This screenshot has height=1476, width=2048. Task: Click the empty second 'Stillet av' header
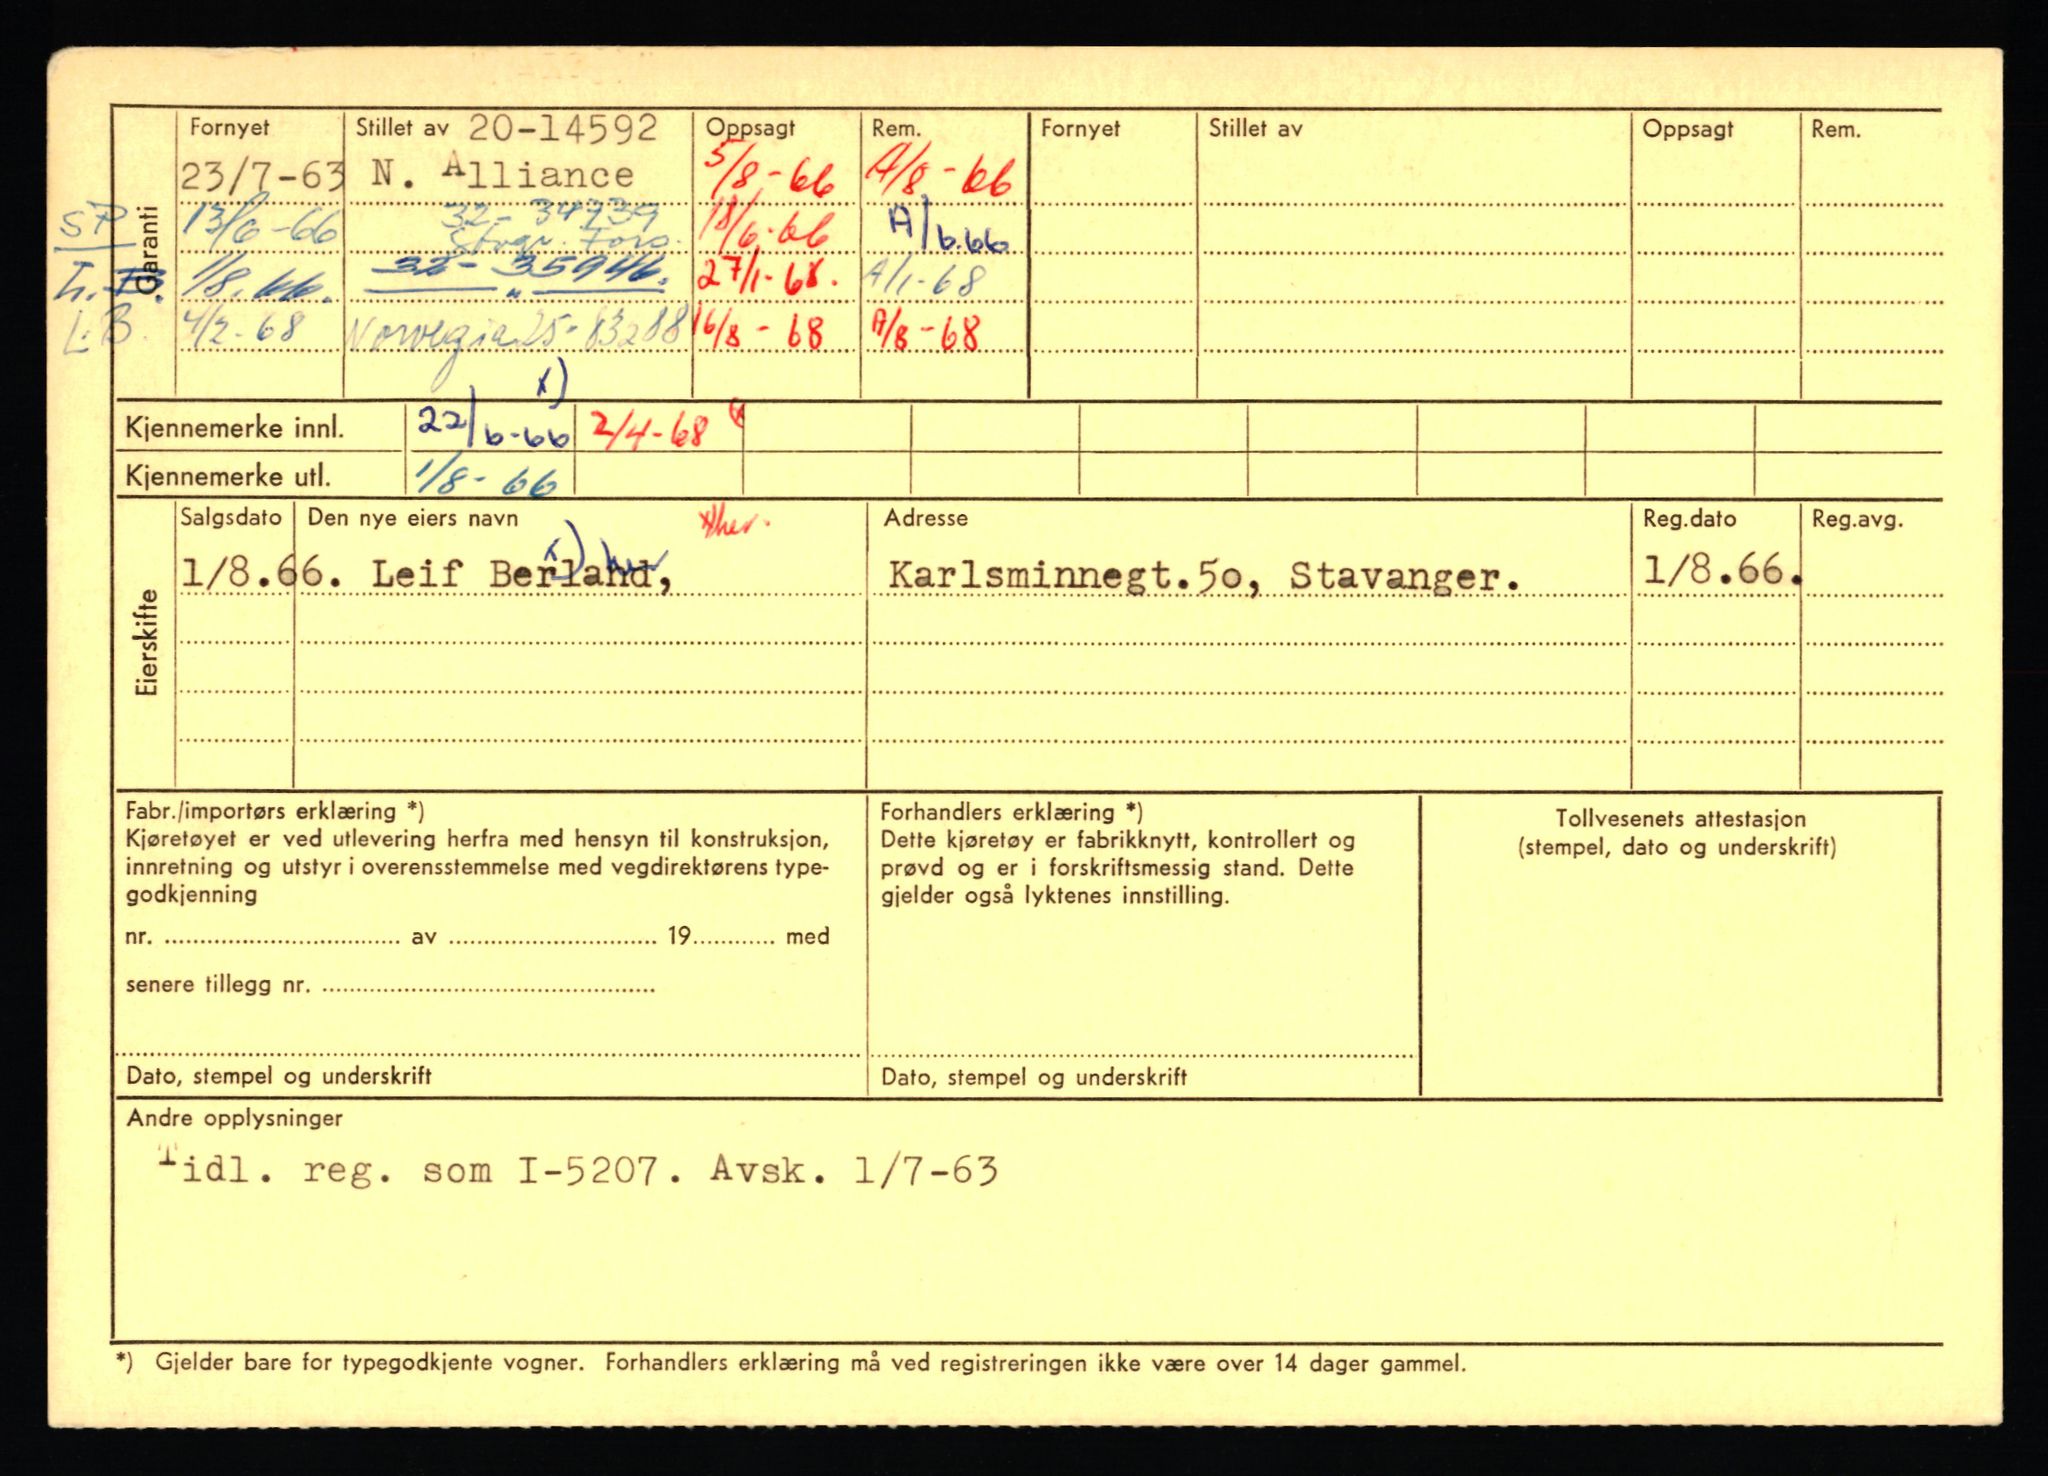click(1255, 128)
